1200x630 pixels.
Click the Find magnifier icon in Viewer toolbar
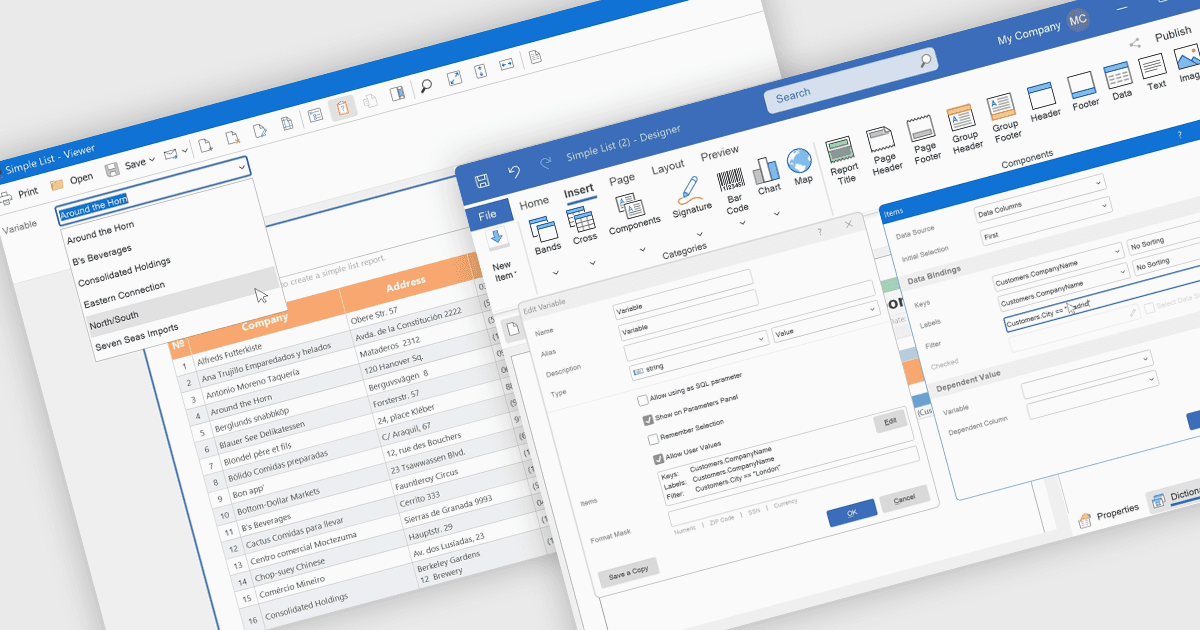(x=426, y=85)
